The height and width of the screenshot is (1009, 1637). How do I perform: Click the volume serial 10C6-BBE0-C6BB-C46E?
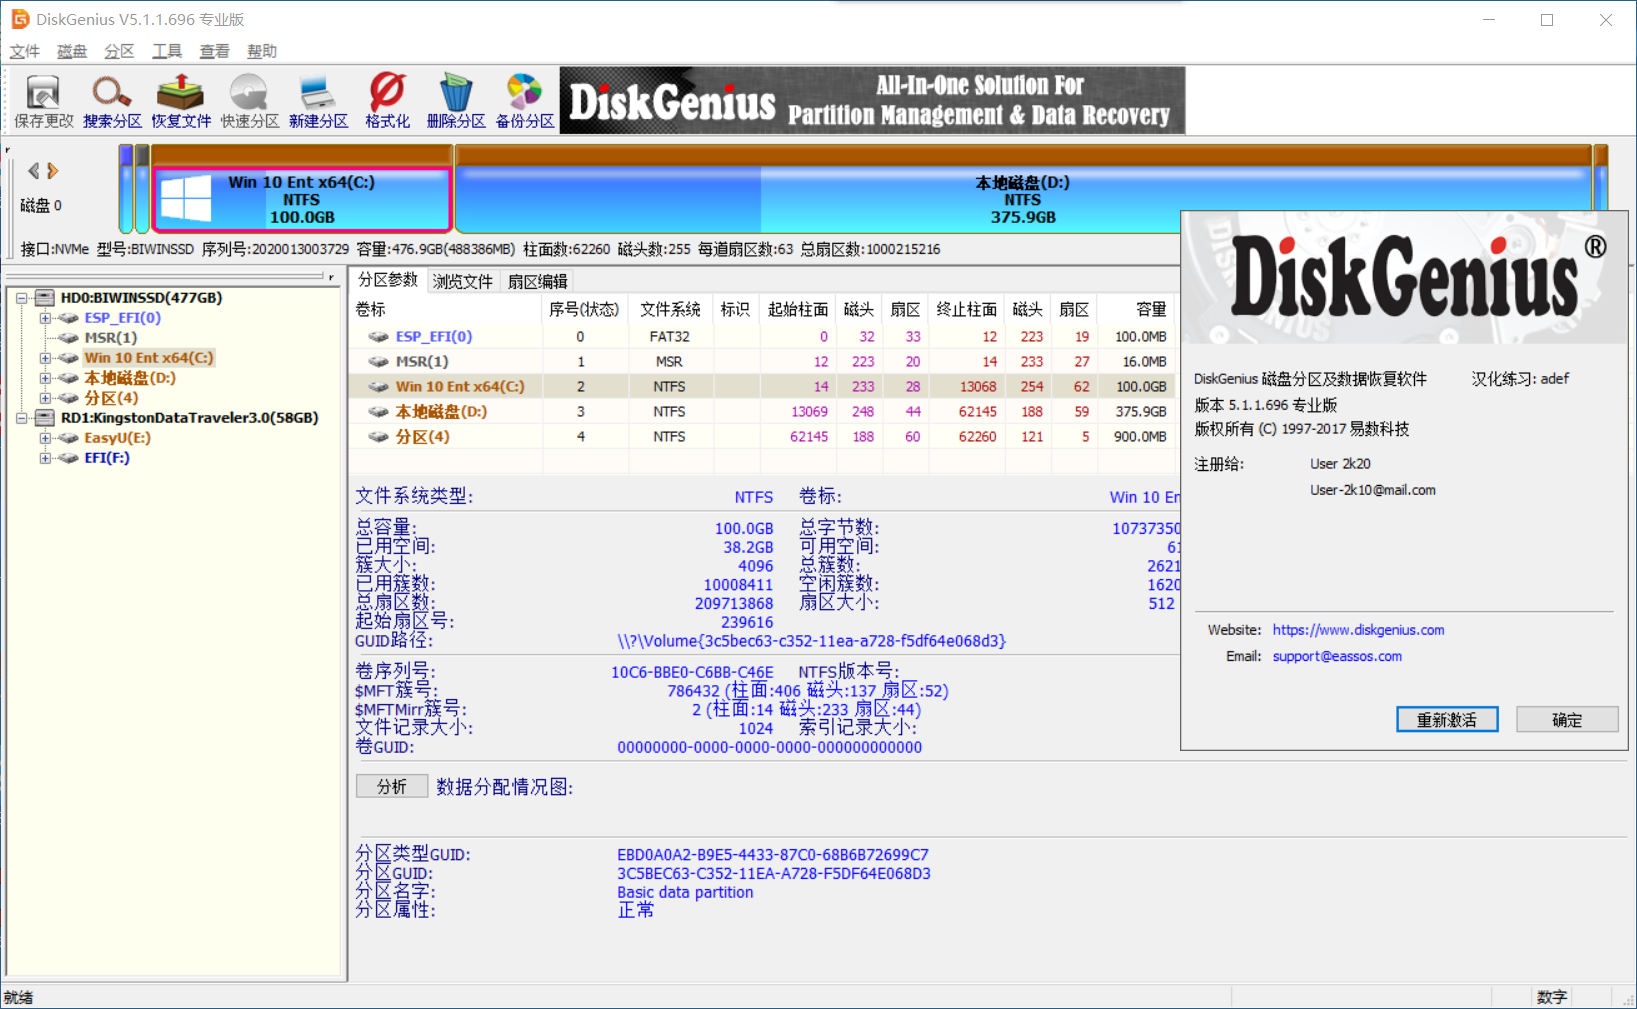[x=692, y=672]
